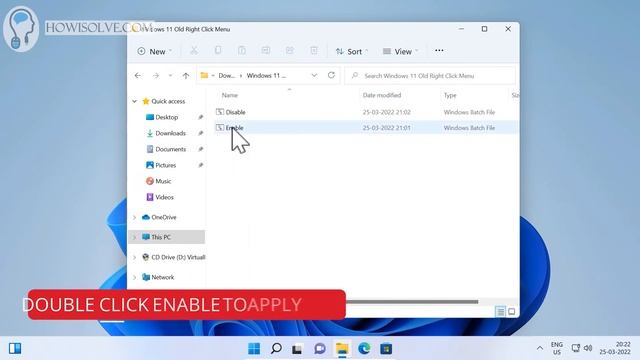Switch to details view layout icon
Image resolution: width=640 pixels, height=360 pixels.
pyautogui.click(x=500, y=312)
